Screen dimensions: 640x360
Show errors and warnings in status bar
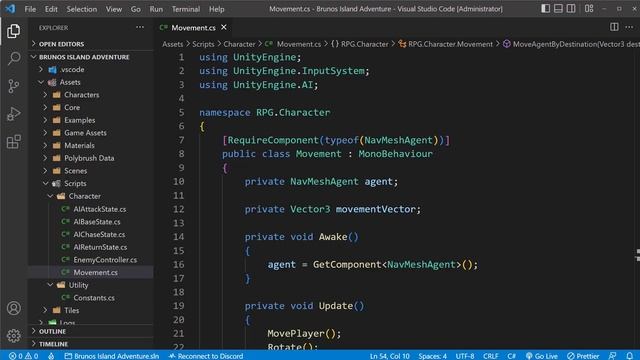pyautogui.click(x=23, y=356)
